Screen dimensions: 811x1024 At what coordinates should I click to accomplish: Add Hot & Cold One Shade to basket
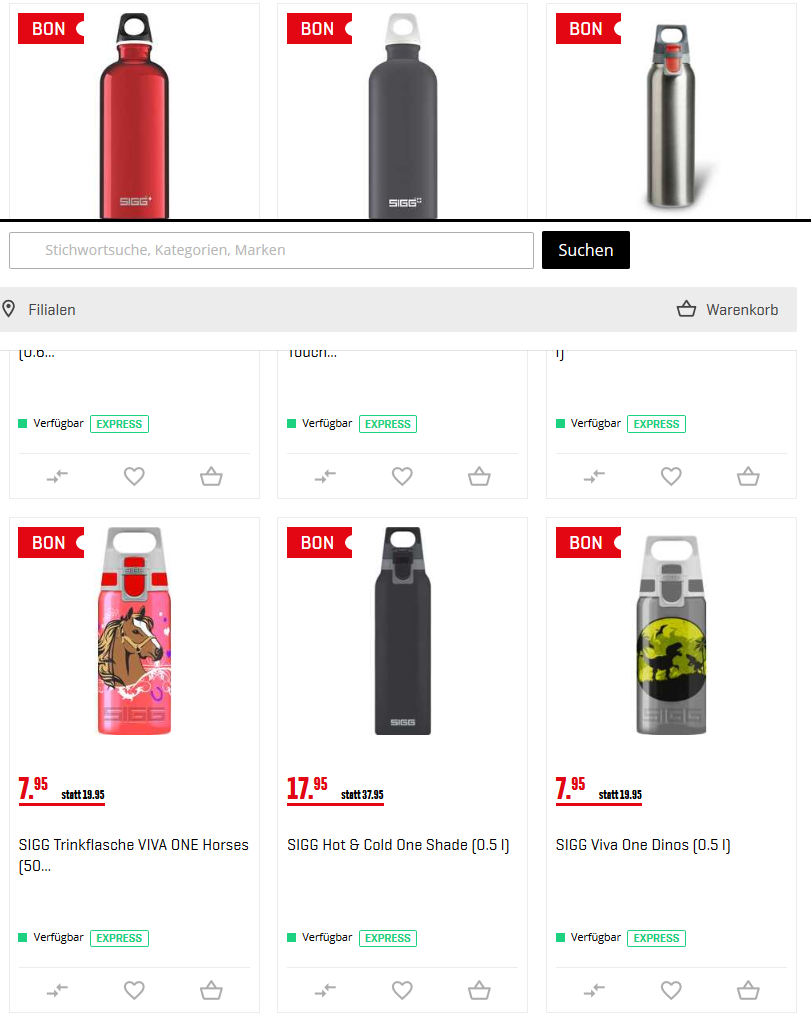479,990
